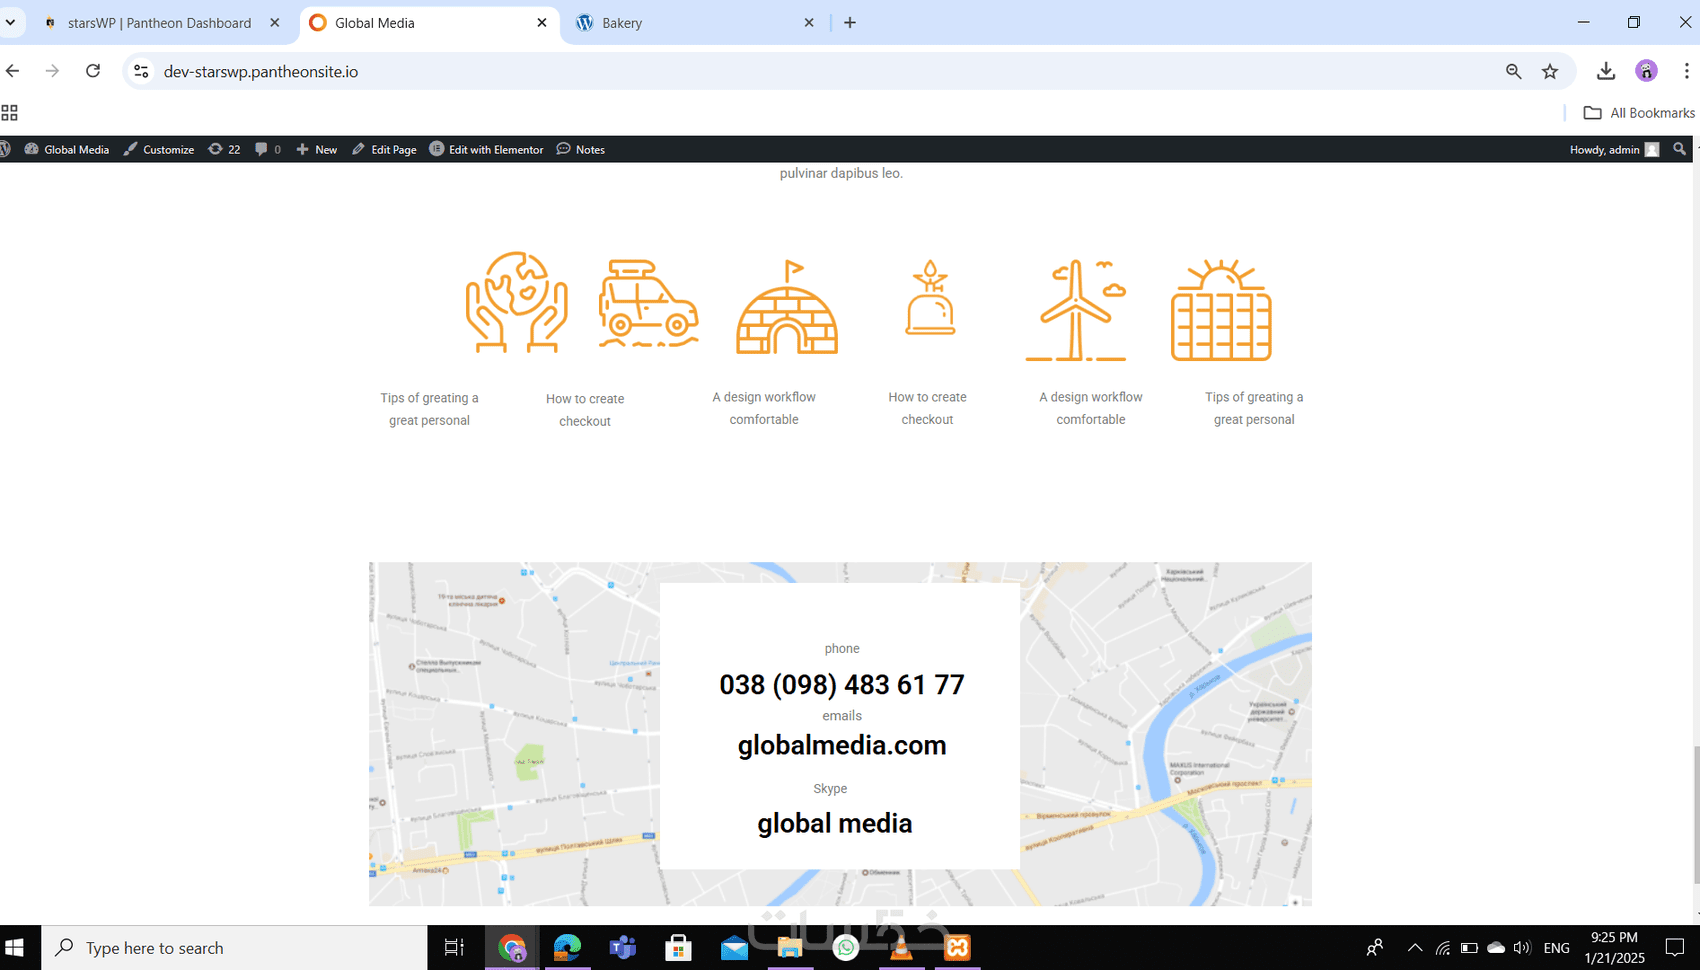Click the admin bar search magnifier

click(1680, 149)
